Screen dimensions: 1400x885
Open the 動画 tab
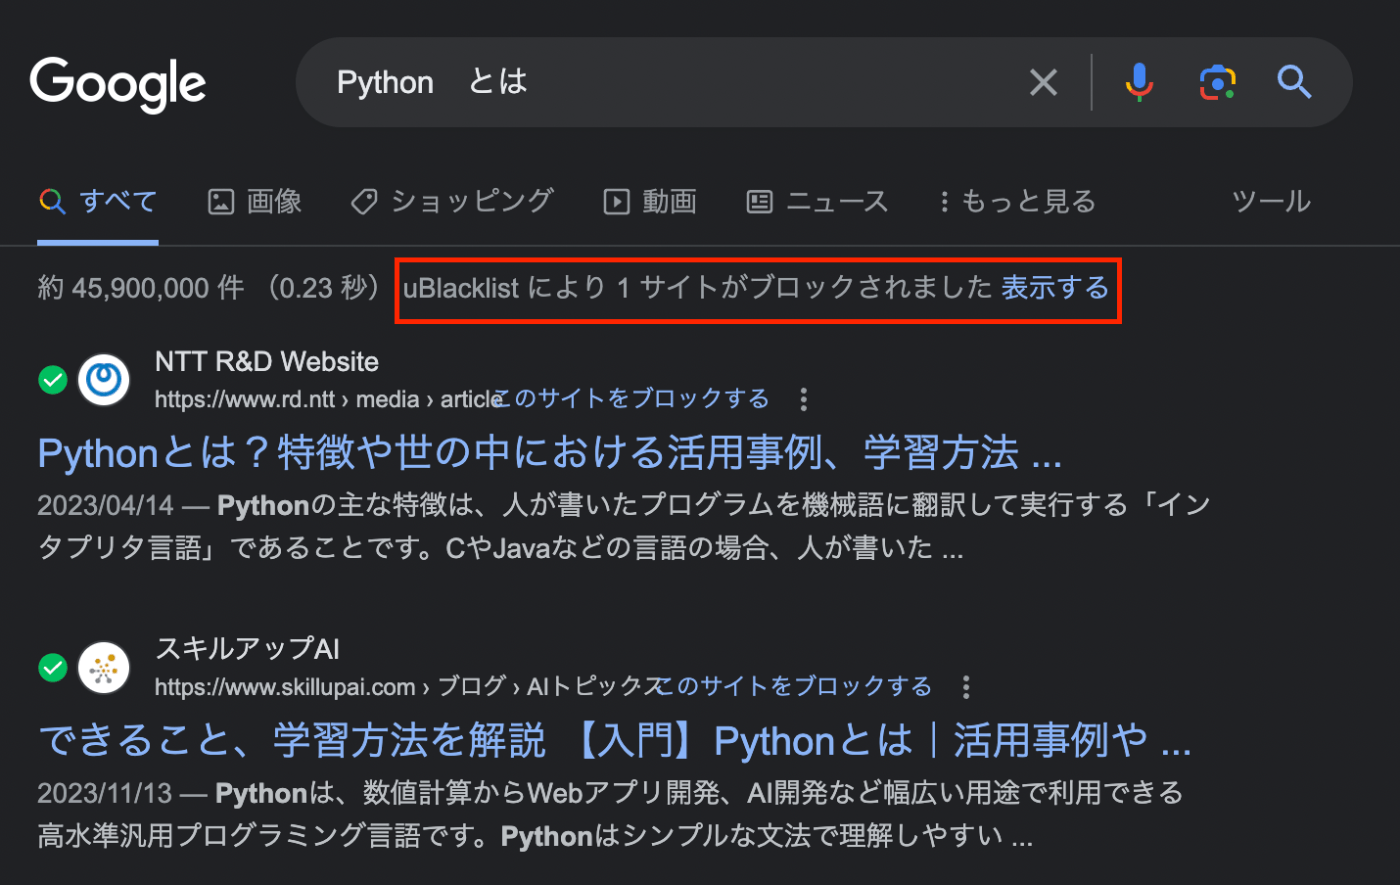(x=650, y=202)
